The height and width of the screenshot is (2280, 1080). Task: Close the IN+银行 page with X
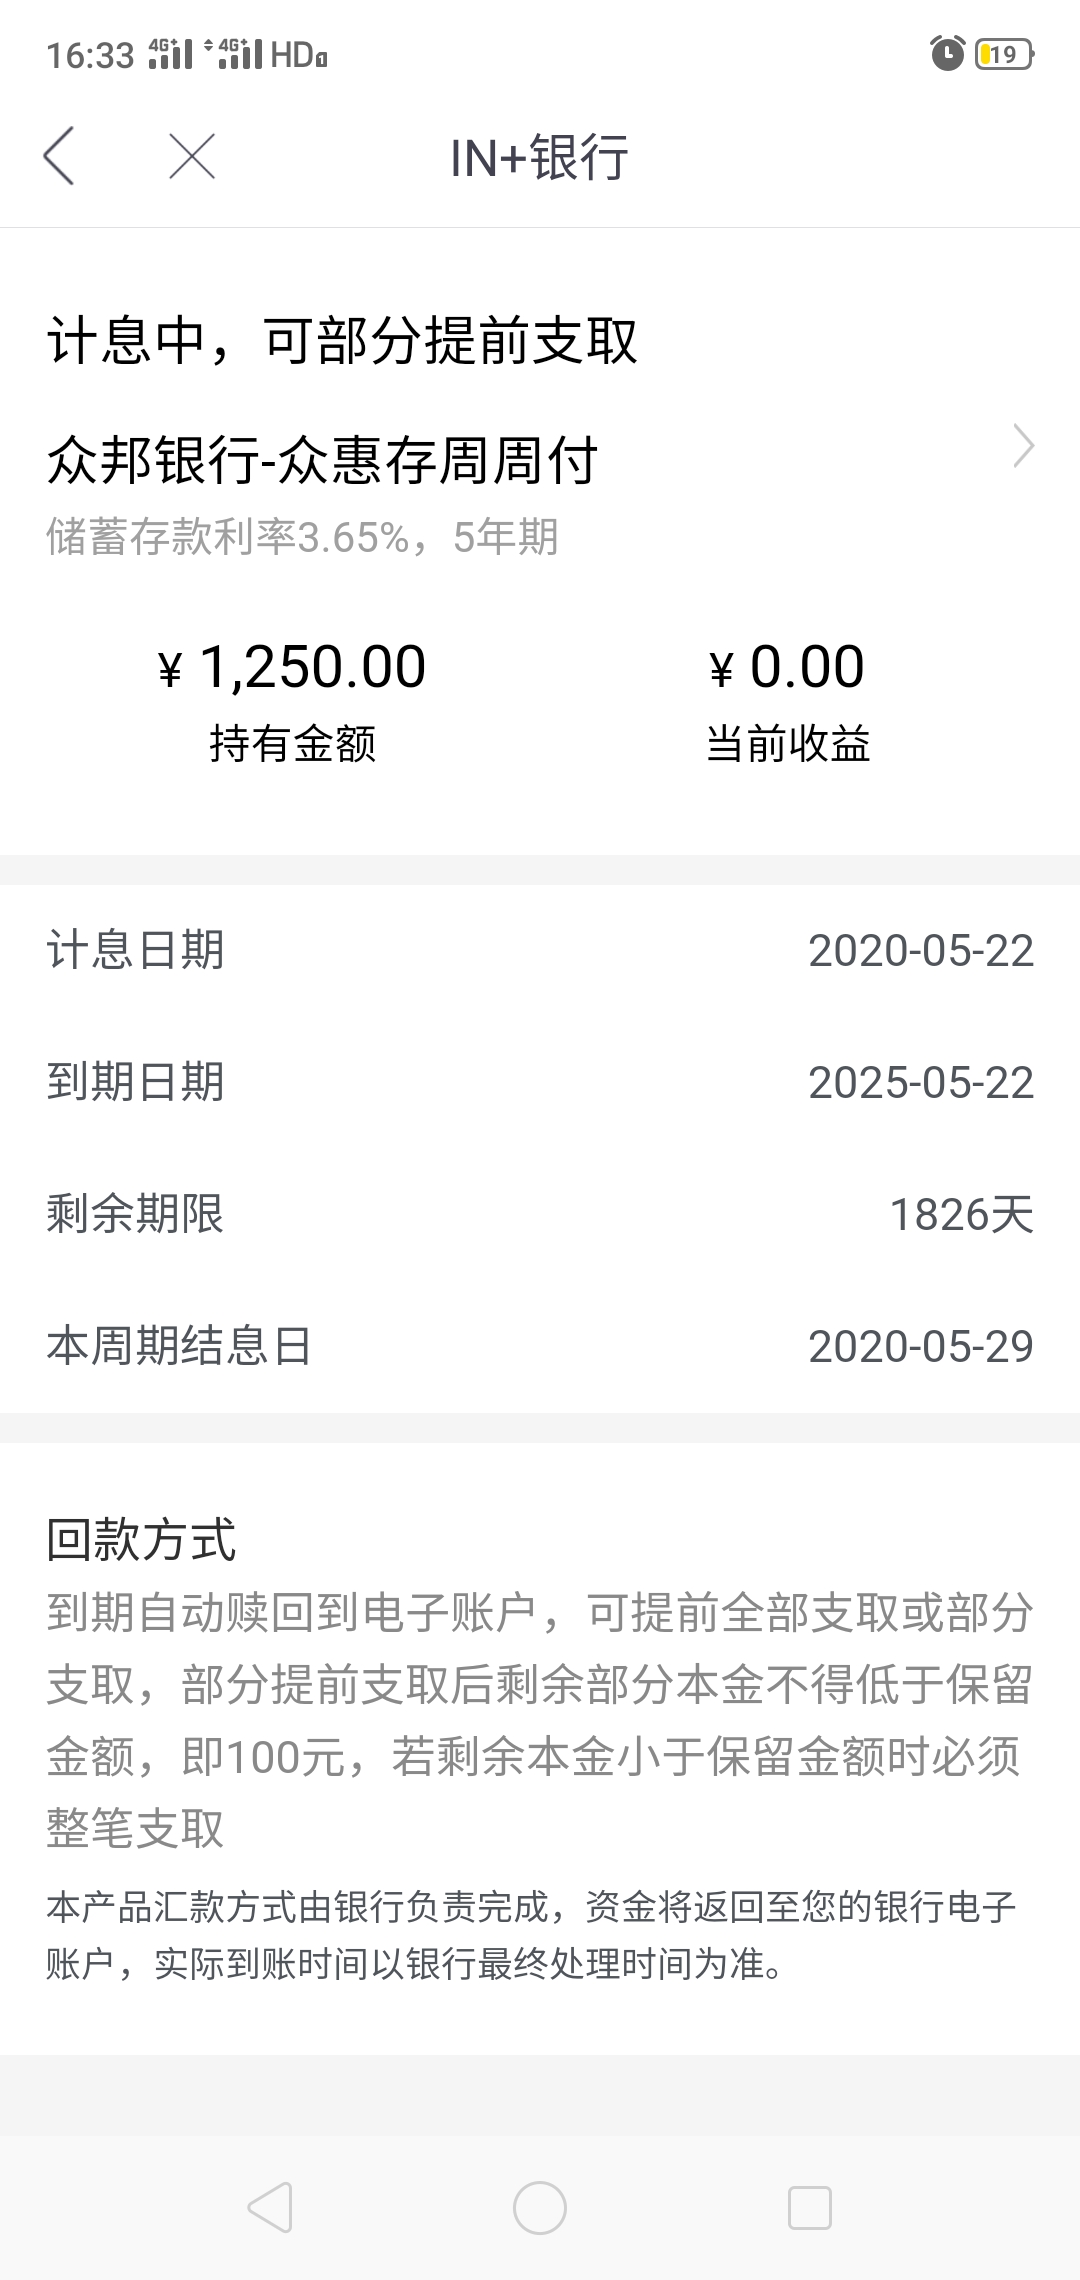192,157
